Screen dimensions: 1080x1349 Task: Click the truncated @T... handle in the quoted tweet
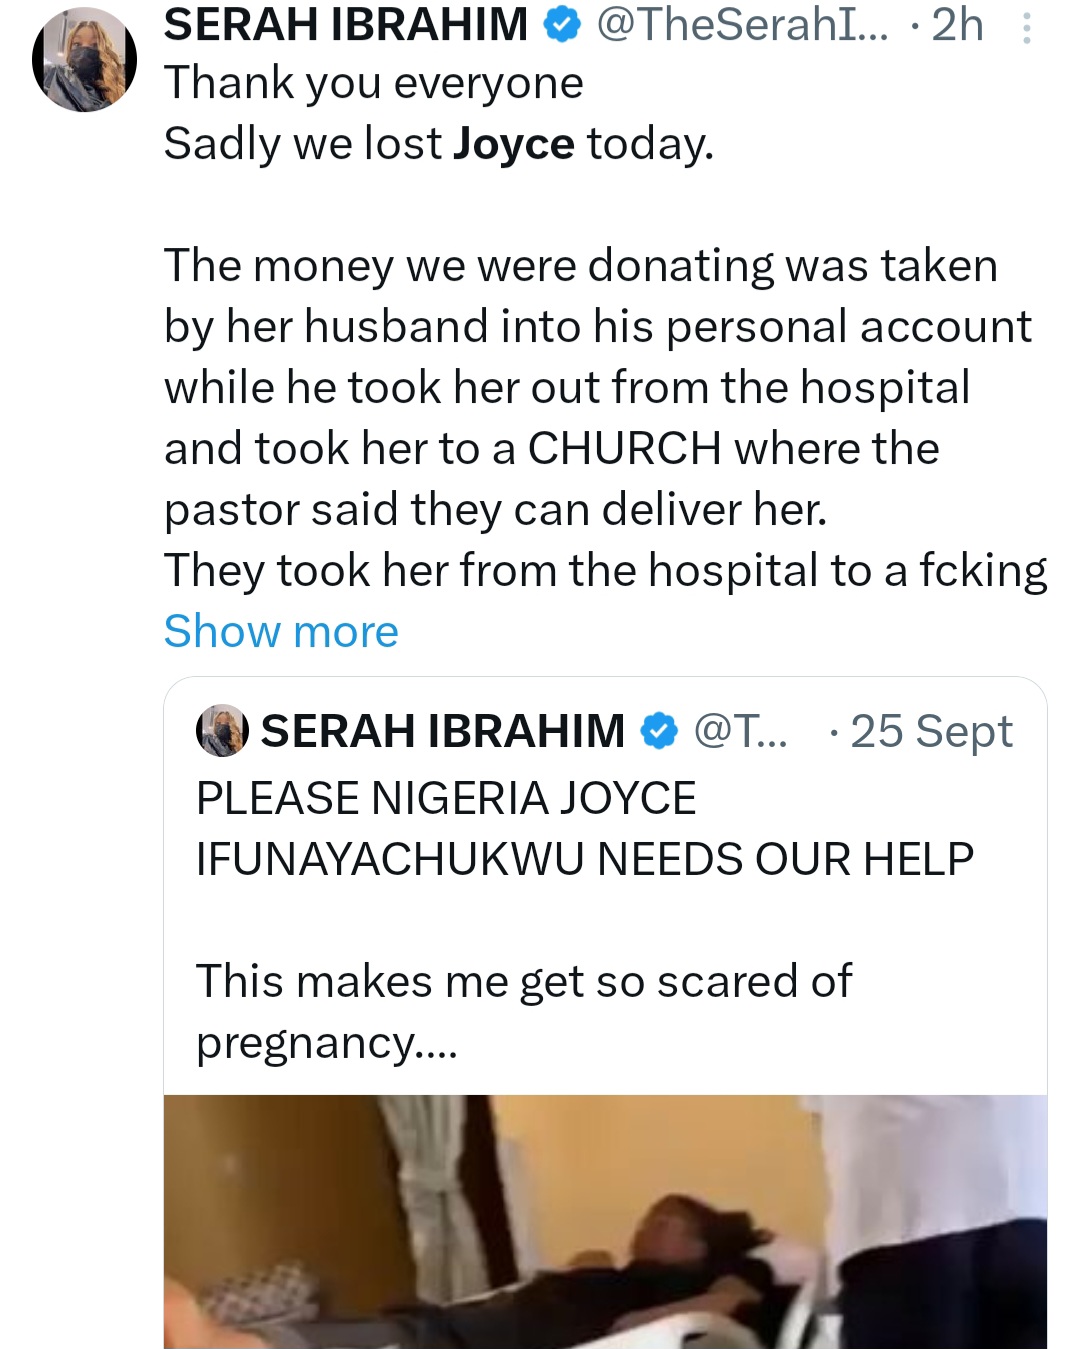pos(740,731)
